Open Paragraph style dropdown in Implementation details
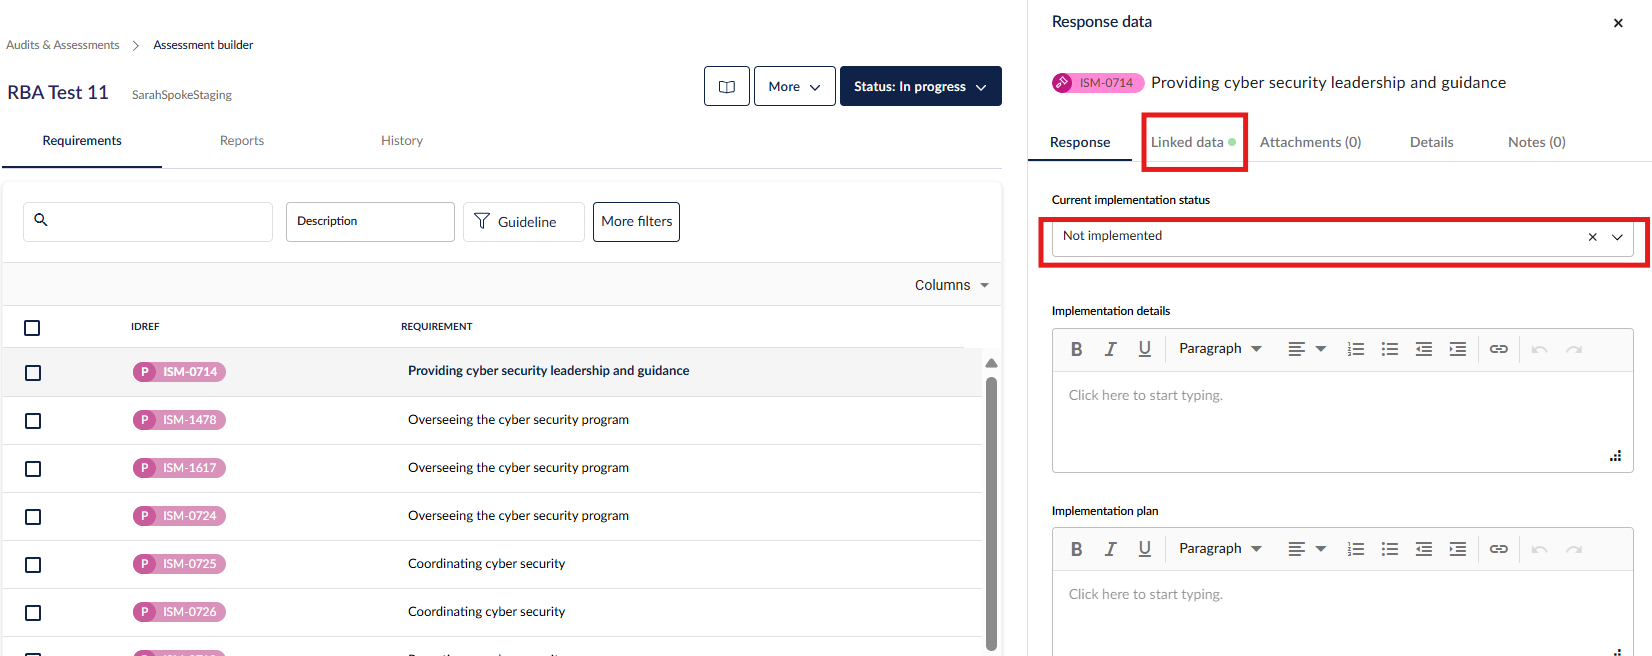Screen dimensions: 1652x656 [x=1220, y=349]
